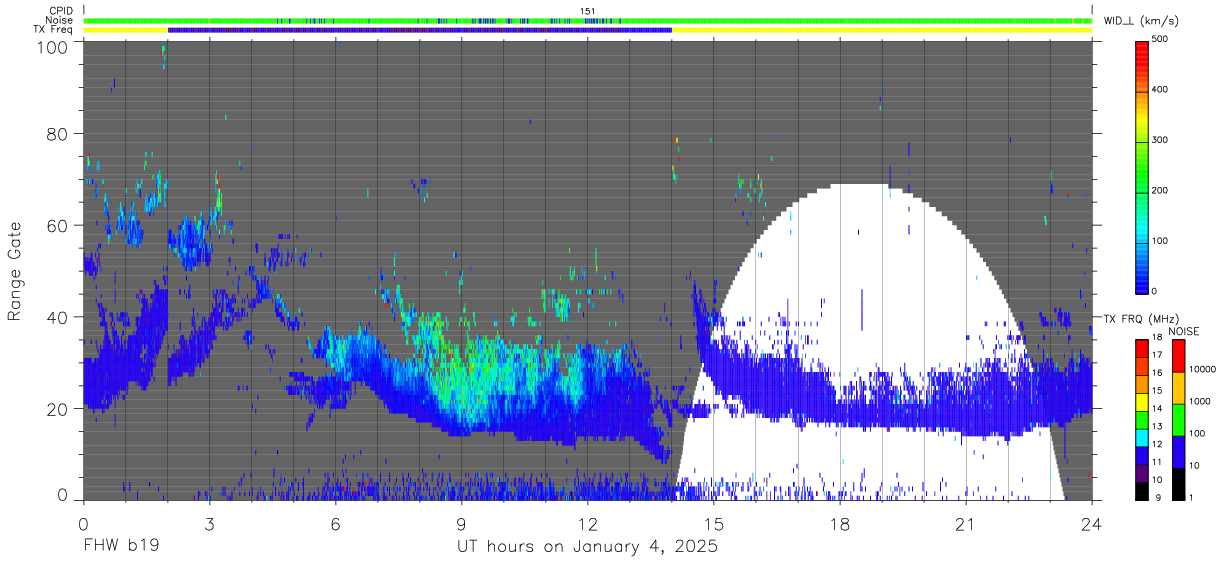The image size is (1228, 567).
Task: Click the 10000 value on noise legend
Action: 1201,369
